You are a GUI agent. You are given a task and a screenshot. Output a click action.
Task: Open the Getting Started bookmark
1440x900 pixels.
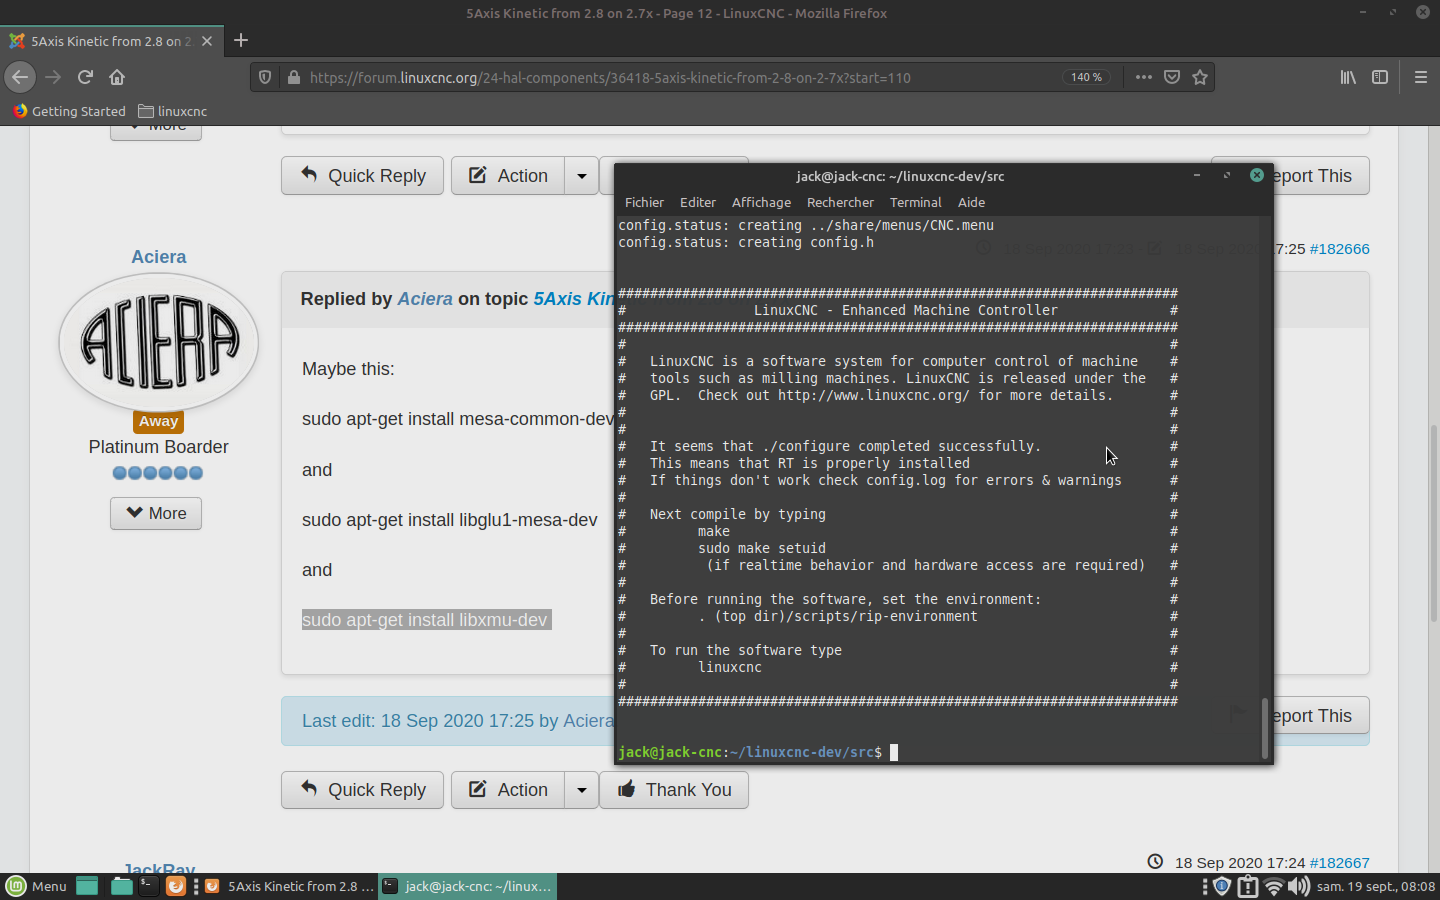click(x=70, y=111)
